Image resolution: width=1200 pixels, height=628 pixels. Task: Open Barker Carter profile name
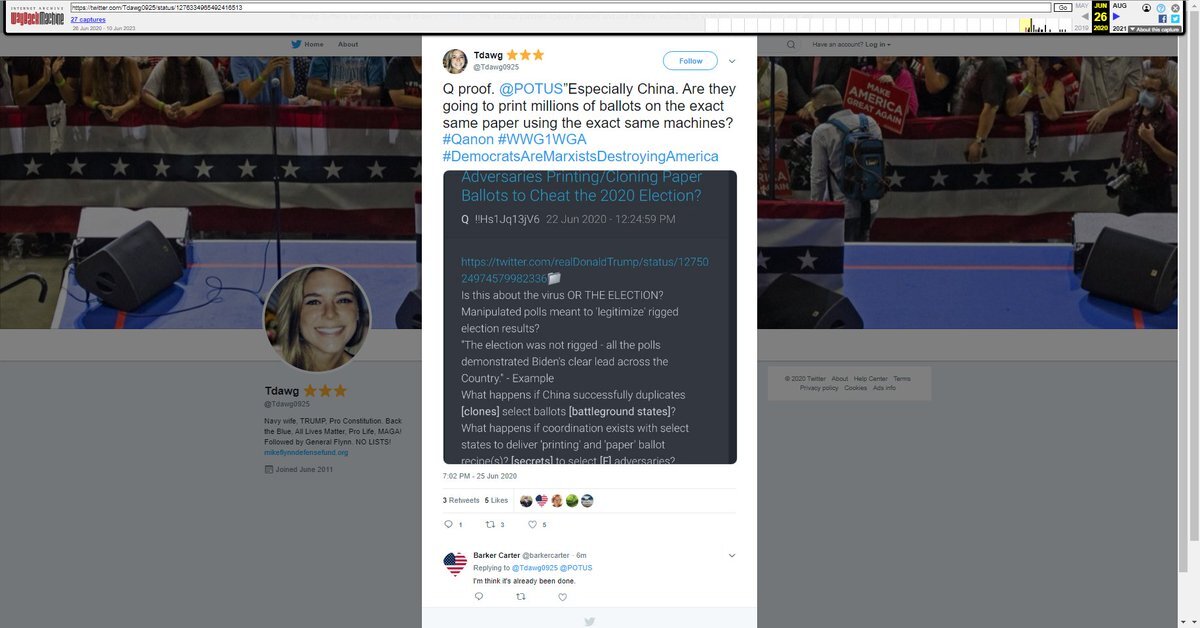point(496,555)
